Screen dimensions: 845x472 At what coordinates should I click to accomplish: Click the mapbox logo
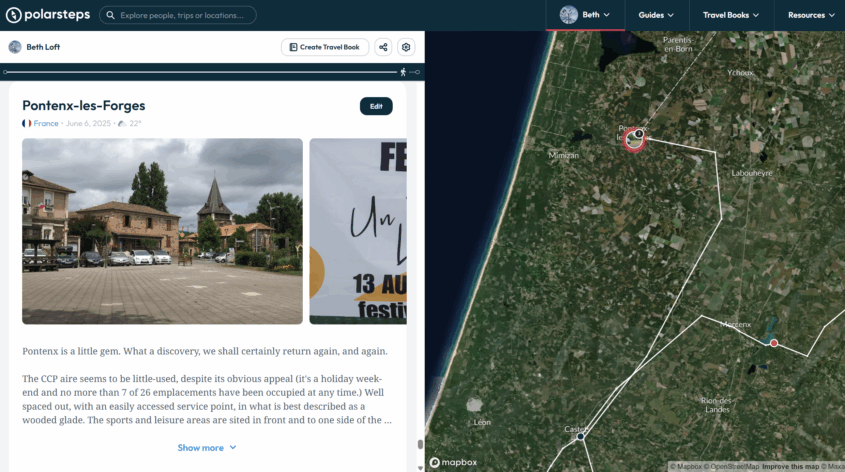tap(453, 462)
